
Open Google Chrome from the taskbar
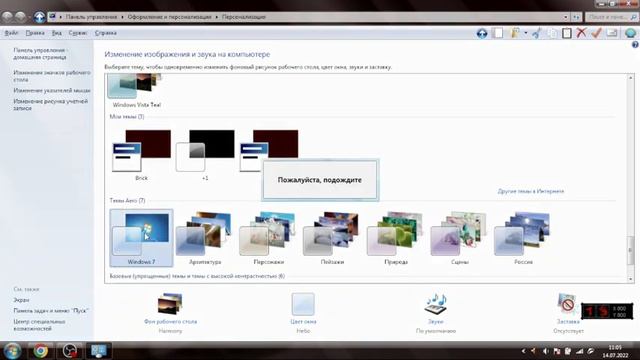(x=40, y=351)
